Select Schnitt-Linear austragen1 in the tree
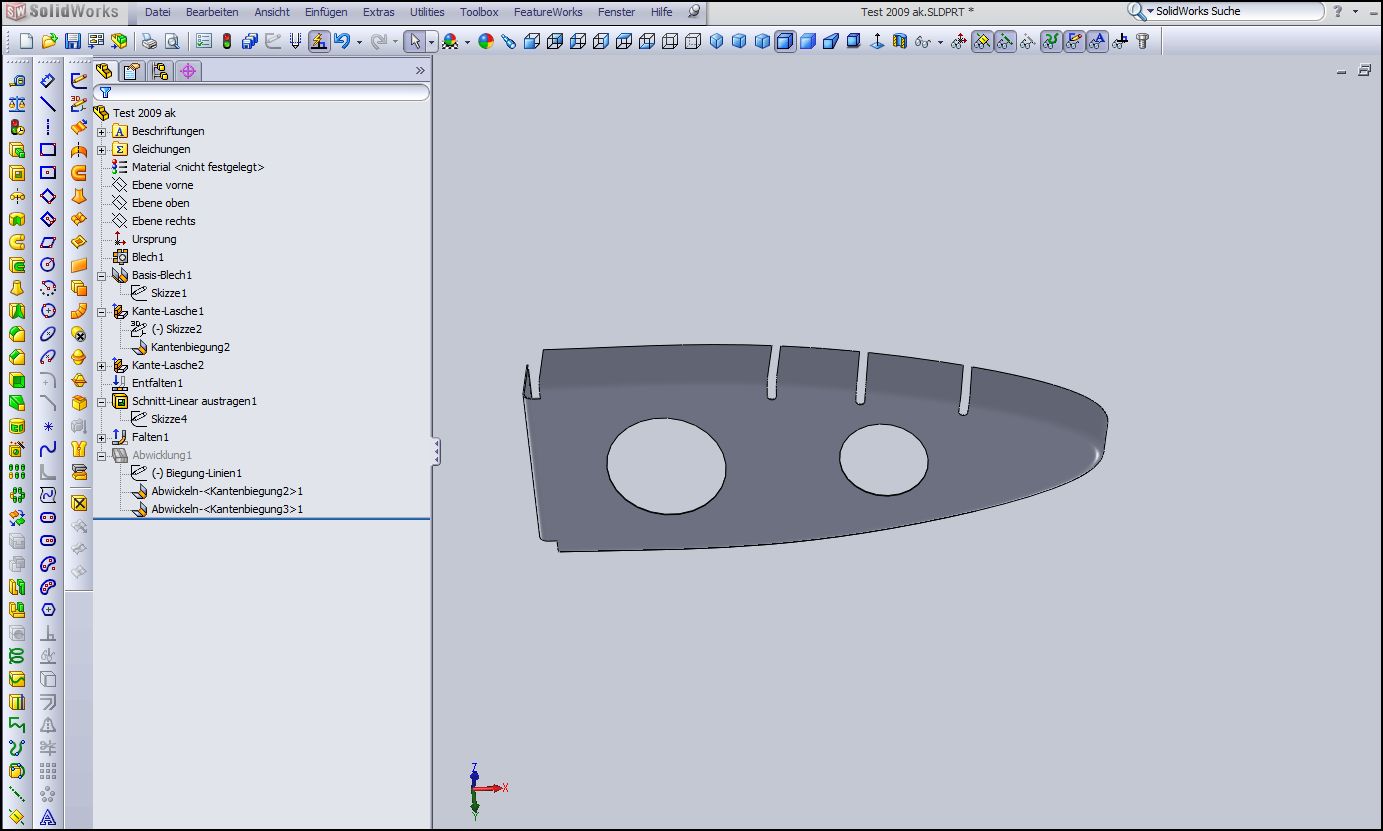This screenshot has width=1383, height=831. (x=194, y=401)
